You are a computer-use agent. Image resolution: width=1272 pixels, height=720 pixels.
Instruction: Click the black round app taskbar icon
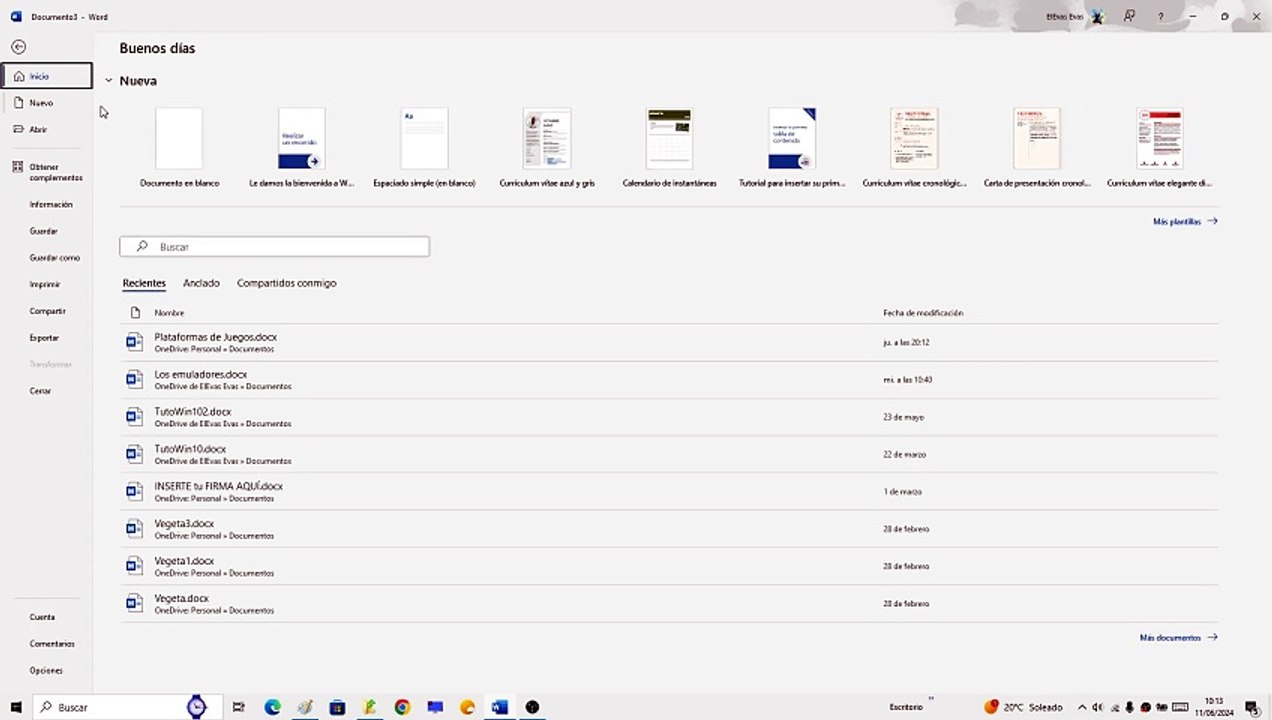[532, 707]
